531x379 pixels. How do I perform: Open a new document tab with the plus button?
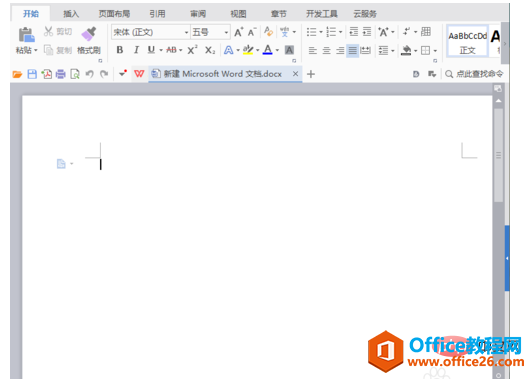[311, 74]
